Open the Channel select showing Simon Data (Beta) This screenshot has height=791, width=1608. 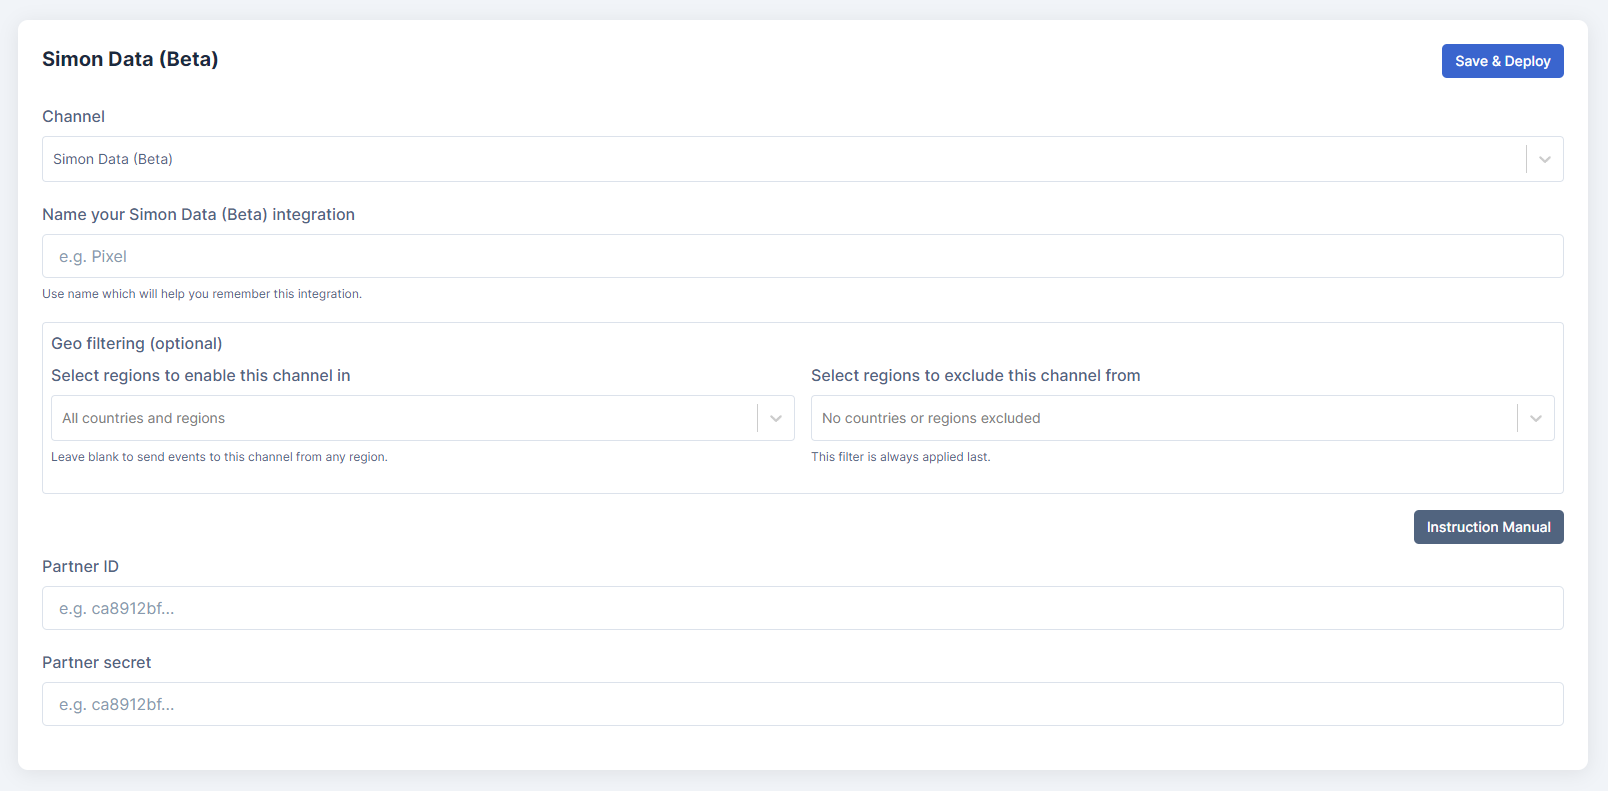click(x=780, y=160)
